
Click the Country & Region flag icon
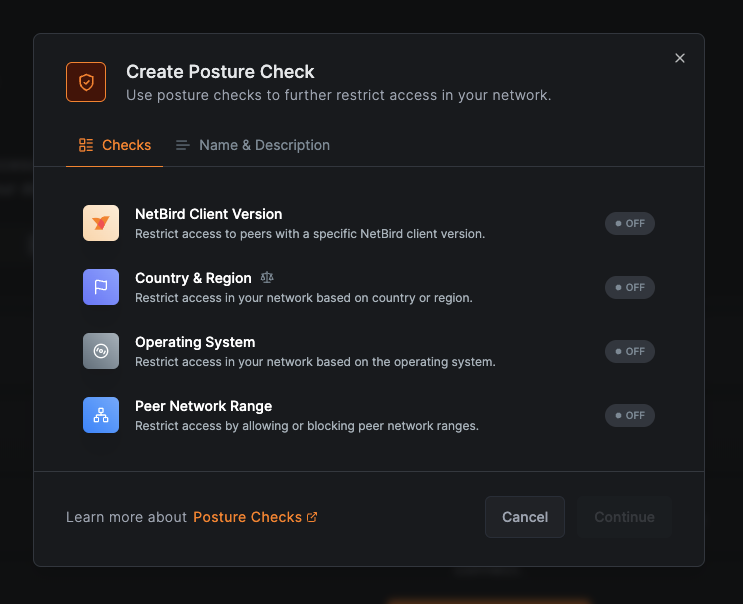(101, 287)
